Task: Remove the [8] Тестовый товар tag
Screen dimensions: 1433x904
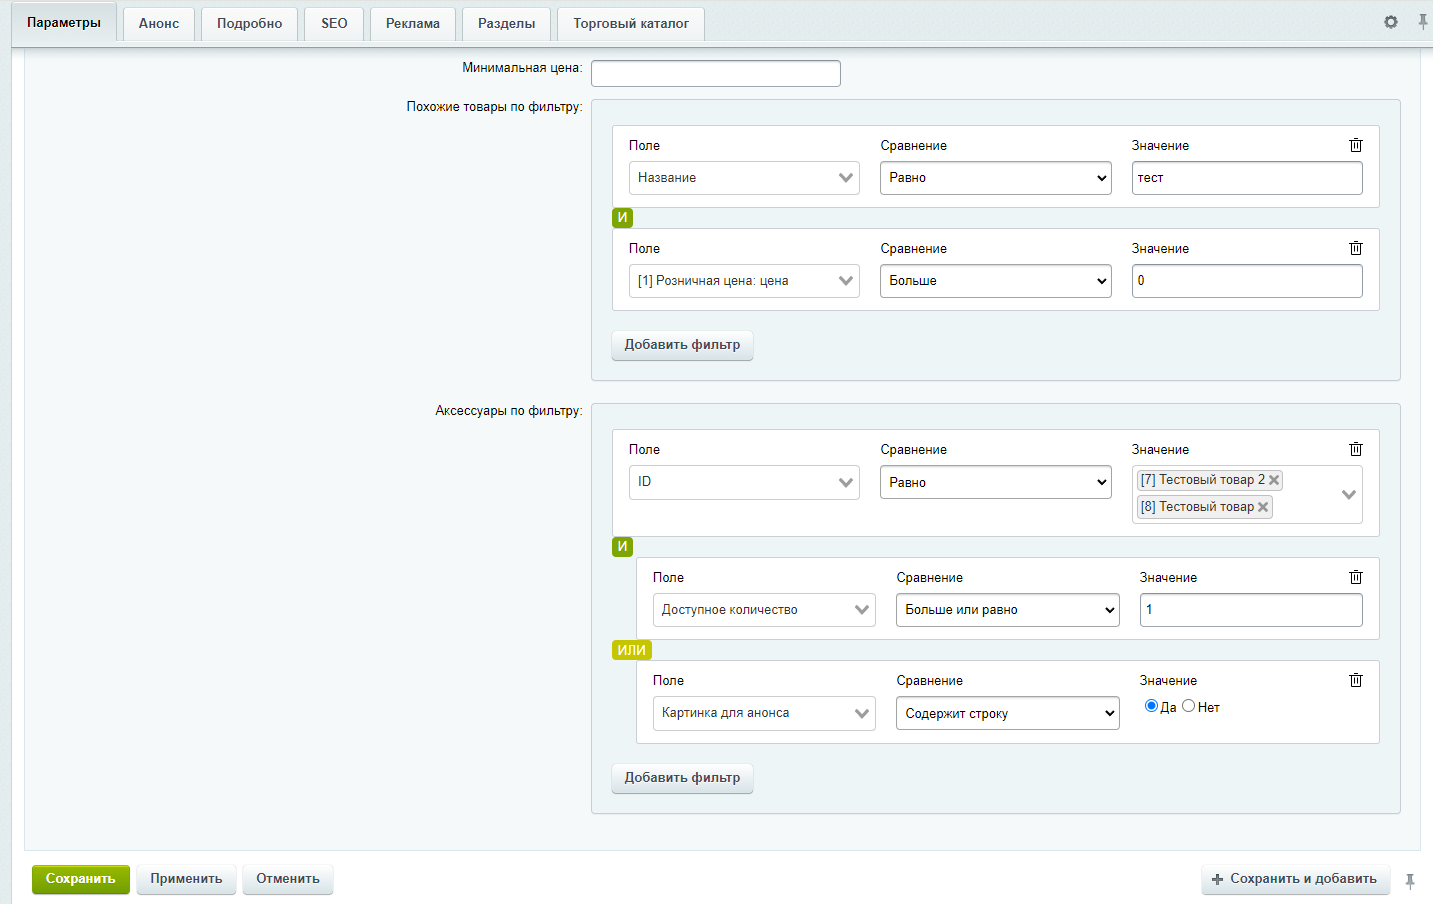Action: (x=1263, y=507)
